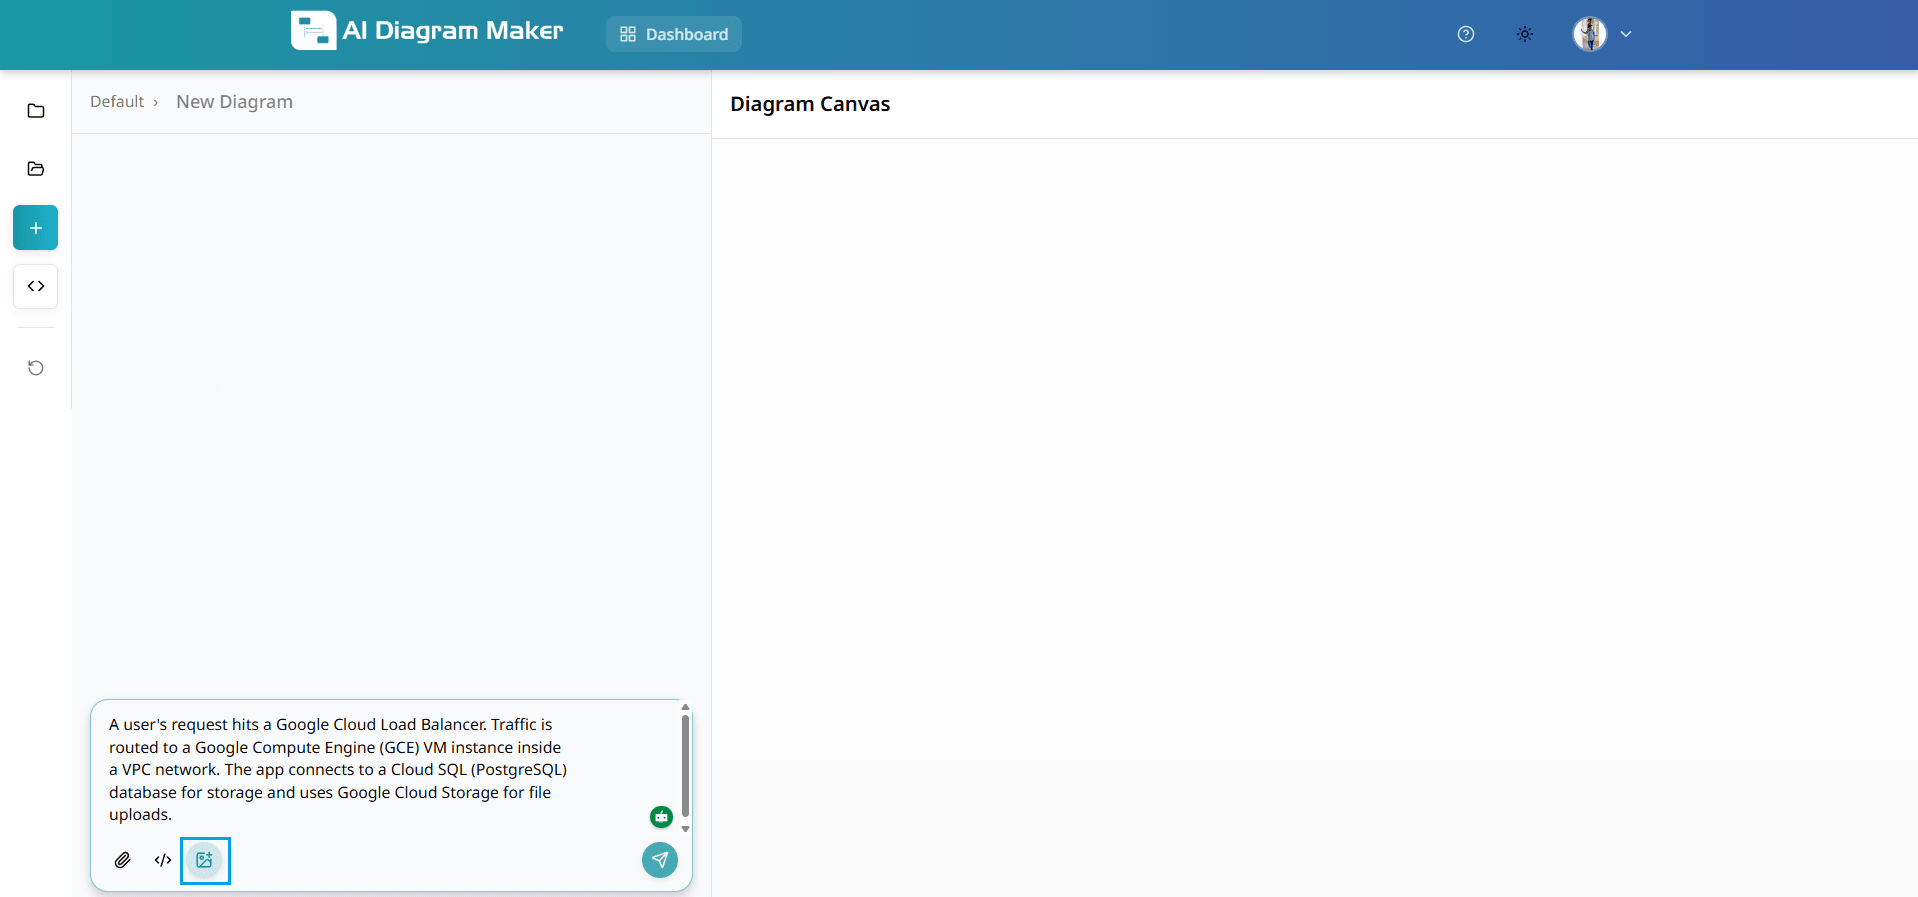1918x897 pixels.
Task: Attach a file with the paperclip icon
Action: point(123,860)
